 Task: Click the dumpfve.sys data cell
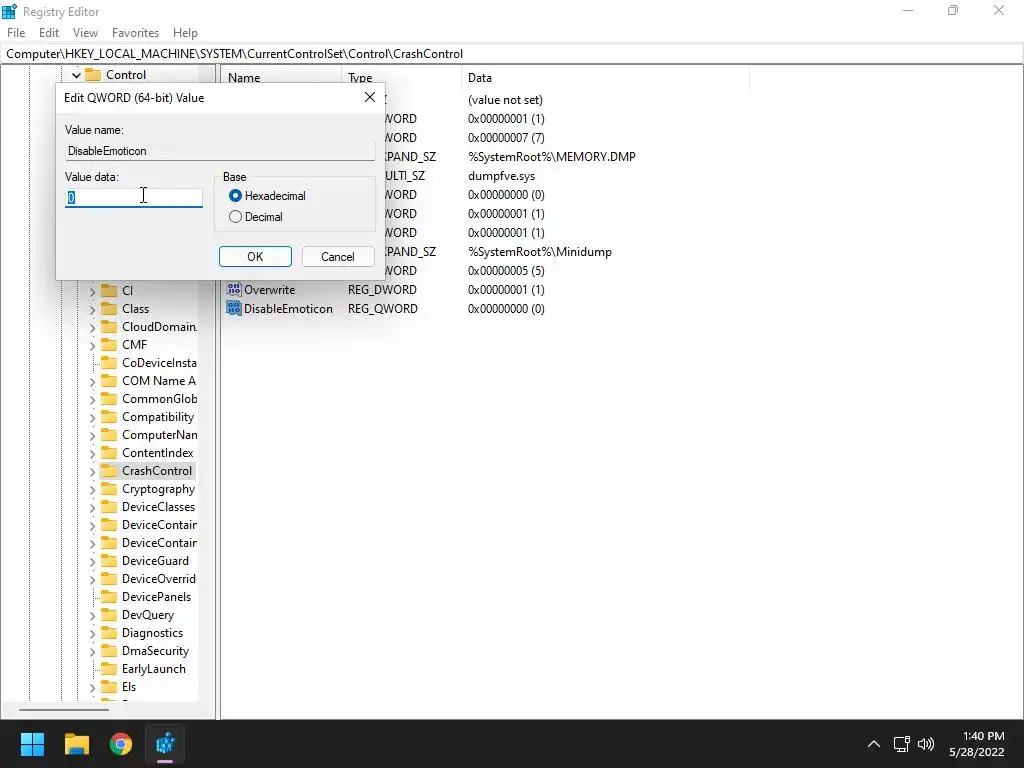[x=502, y=176]
